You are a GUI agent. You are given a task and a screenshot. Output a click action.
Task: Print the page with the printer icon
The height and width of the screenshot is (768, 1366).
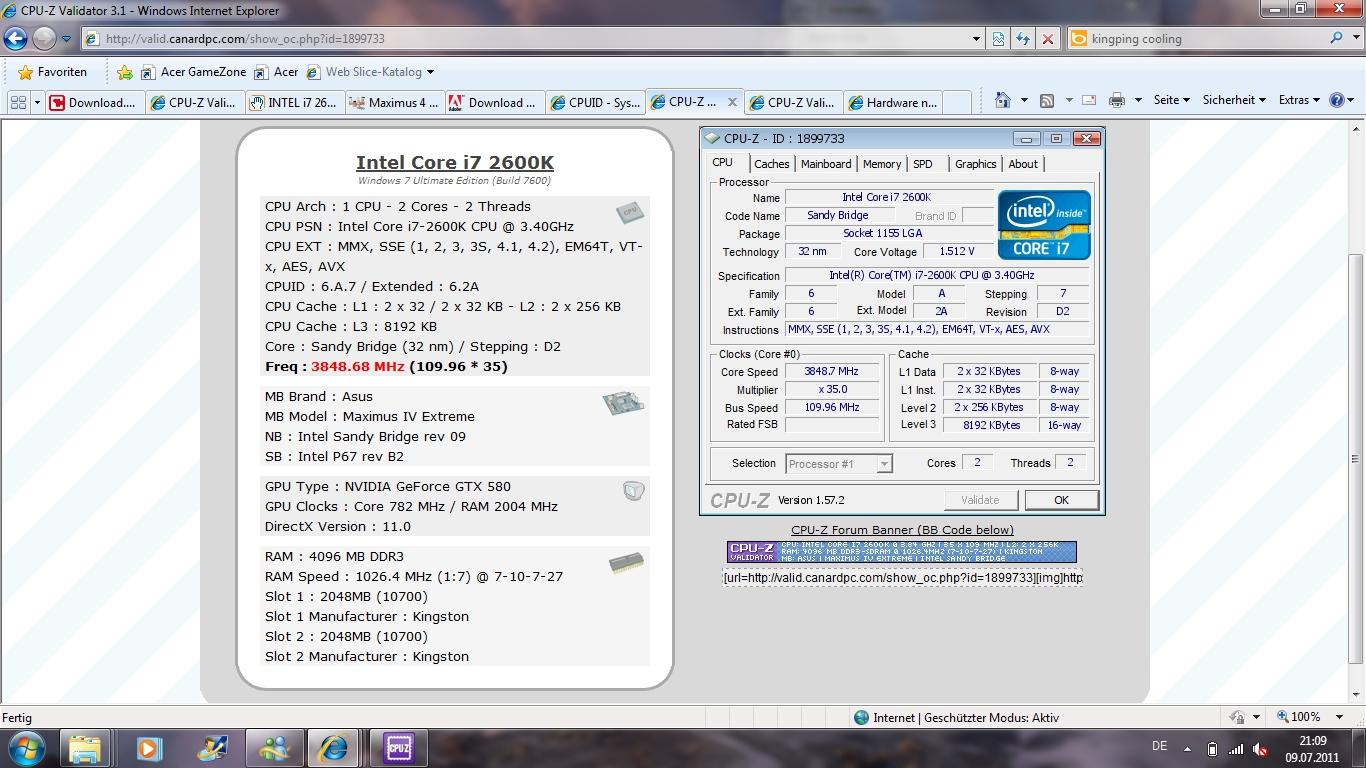[x=1117, y=100]
